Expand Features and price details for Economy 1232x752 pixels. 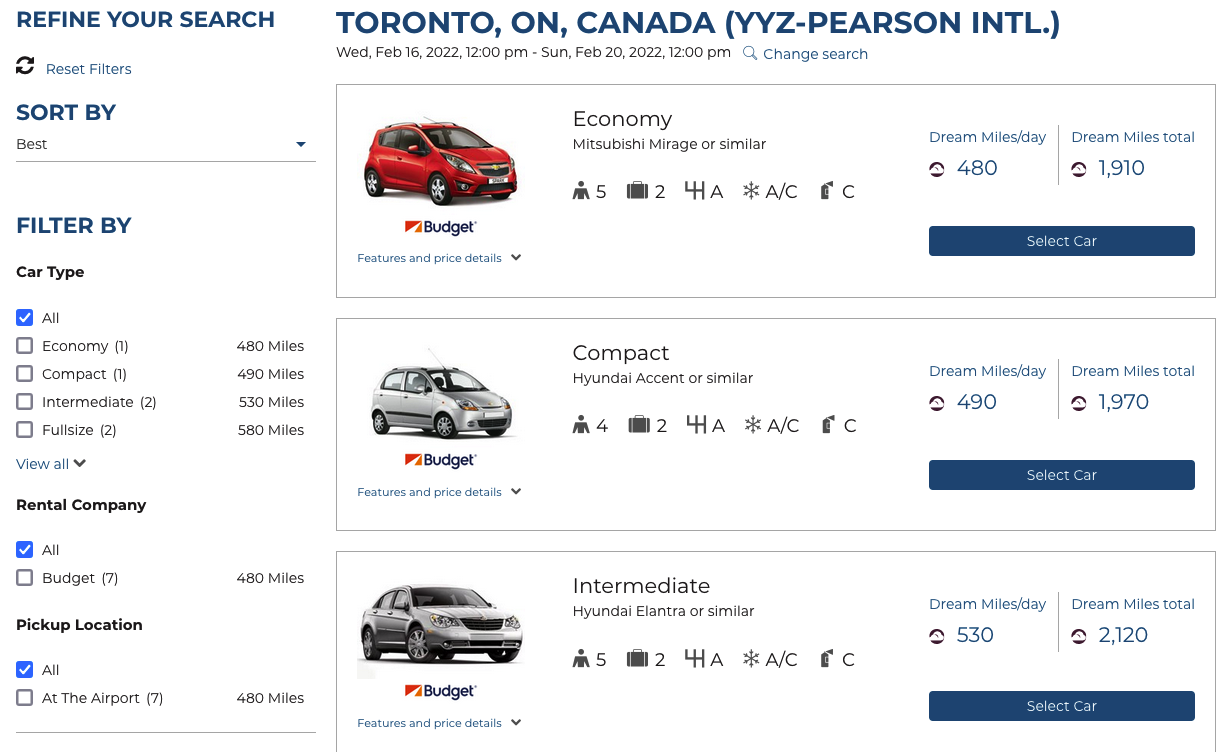point(439,258)
